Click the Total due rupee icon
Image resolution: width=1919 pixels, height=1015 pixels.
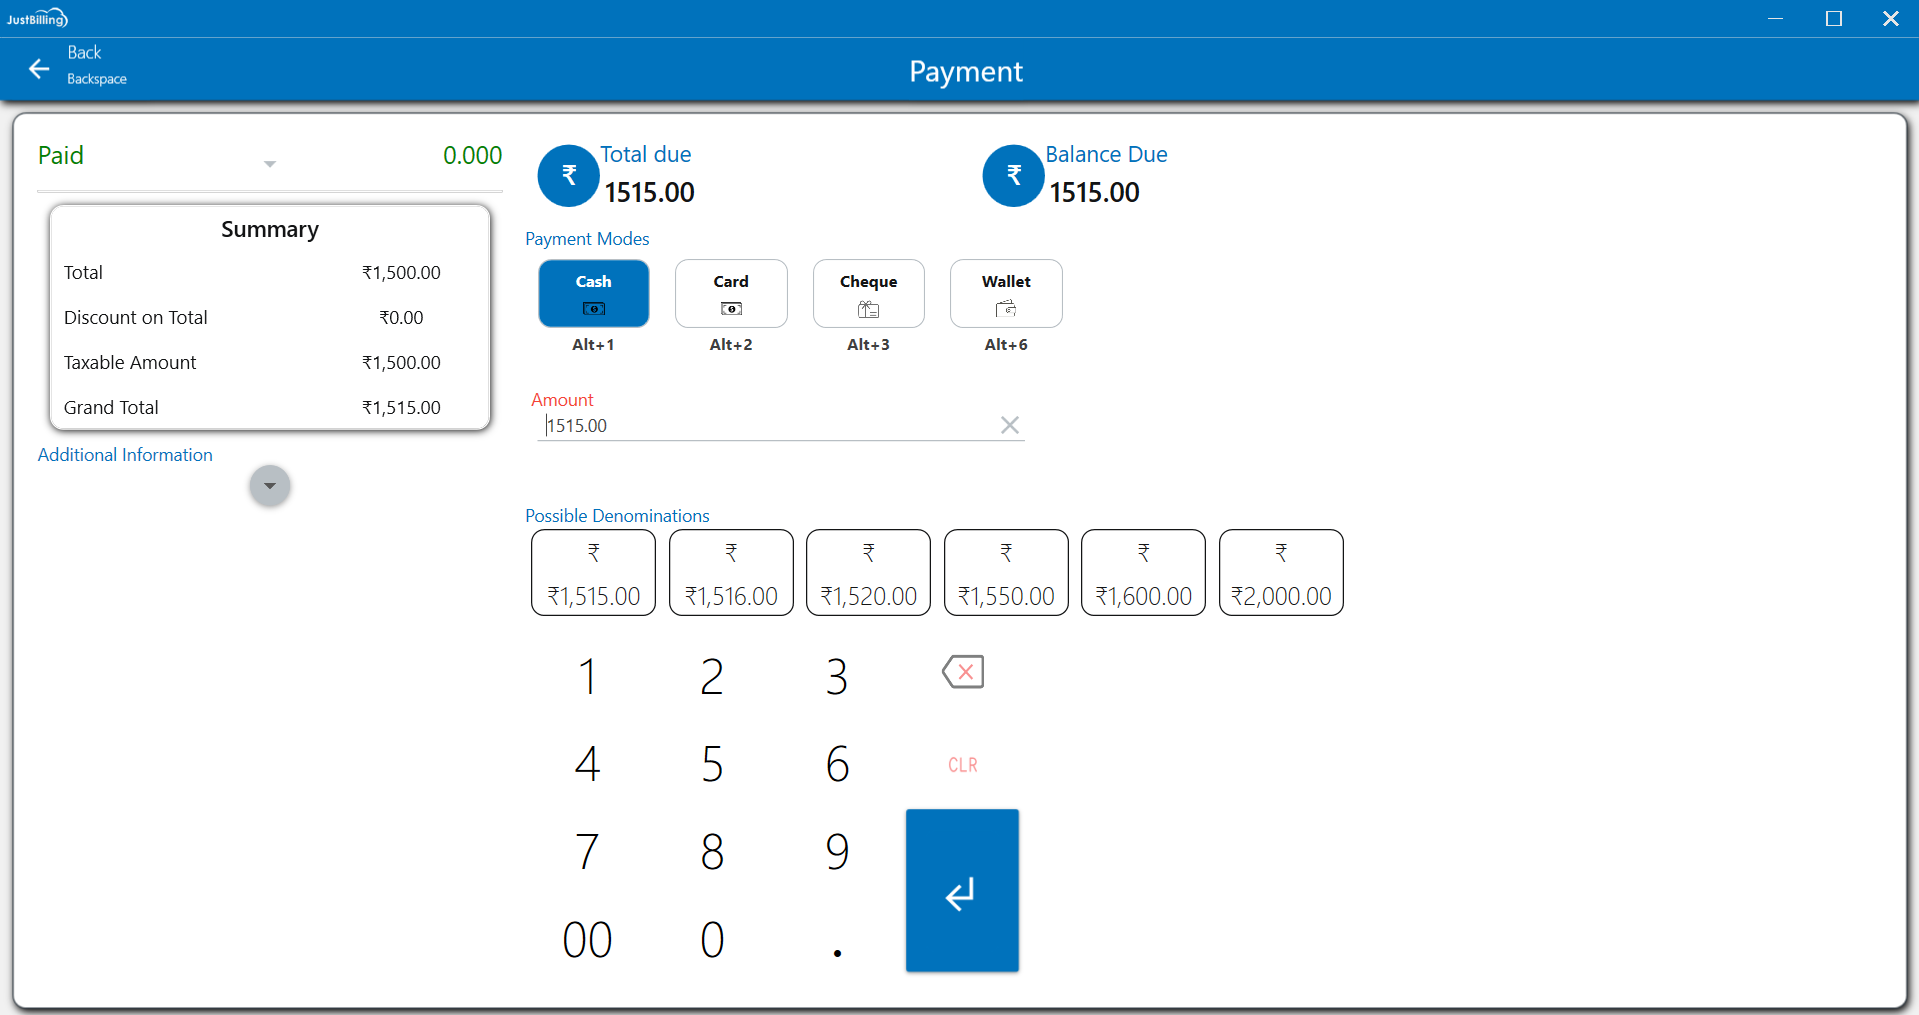pyautogui.click(x=568, y=176)
